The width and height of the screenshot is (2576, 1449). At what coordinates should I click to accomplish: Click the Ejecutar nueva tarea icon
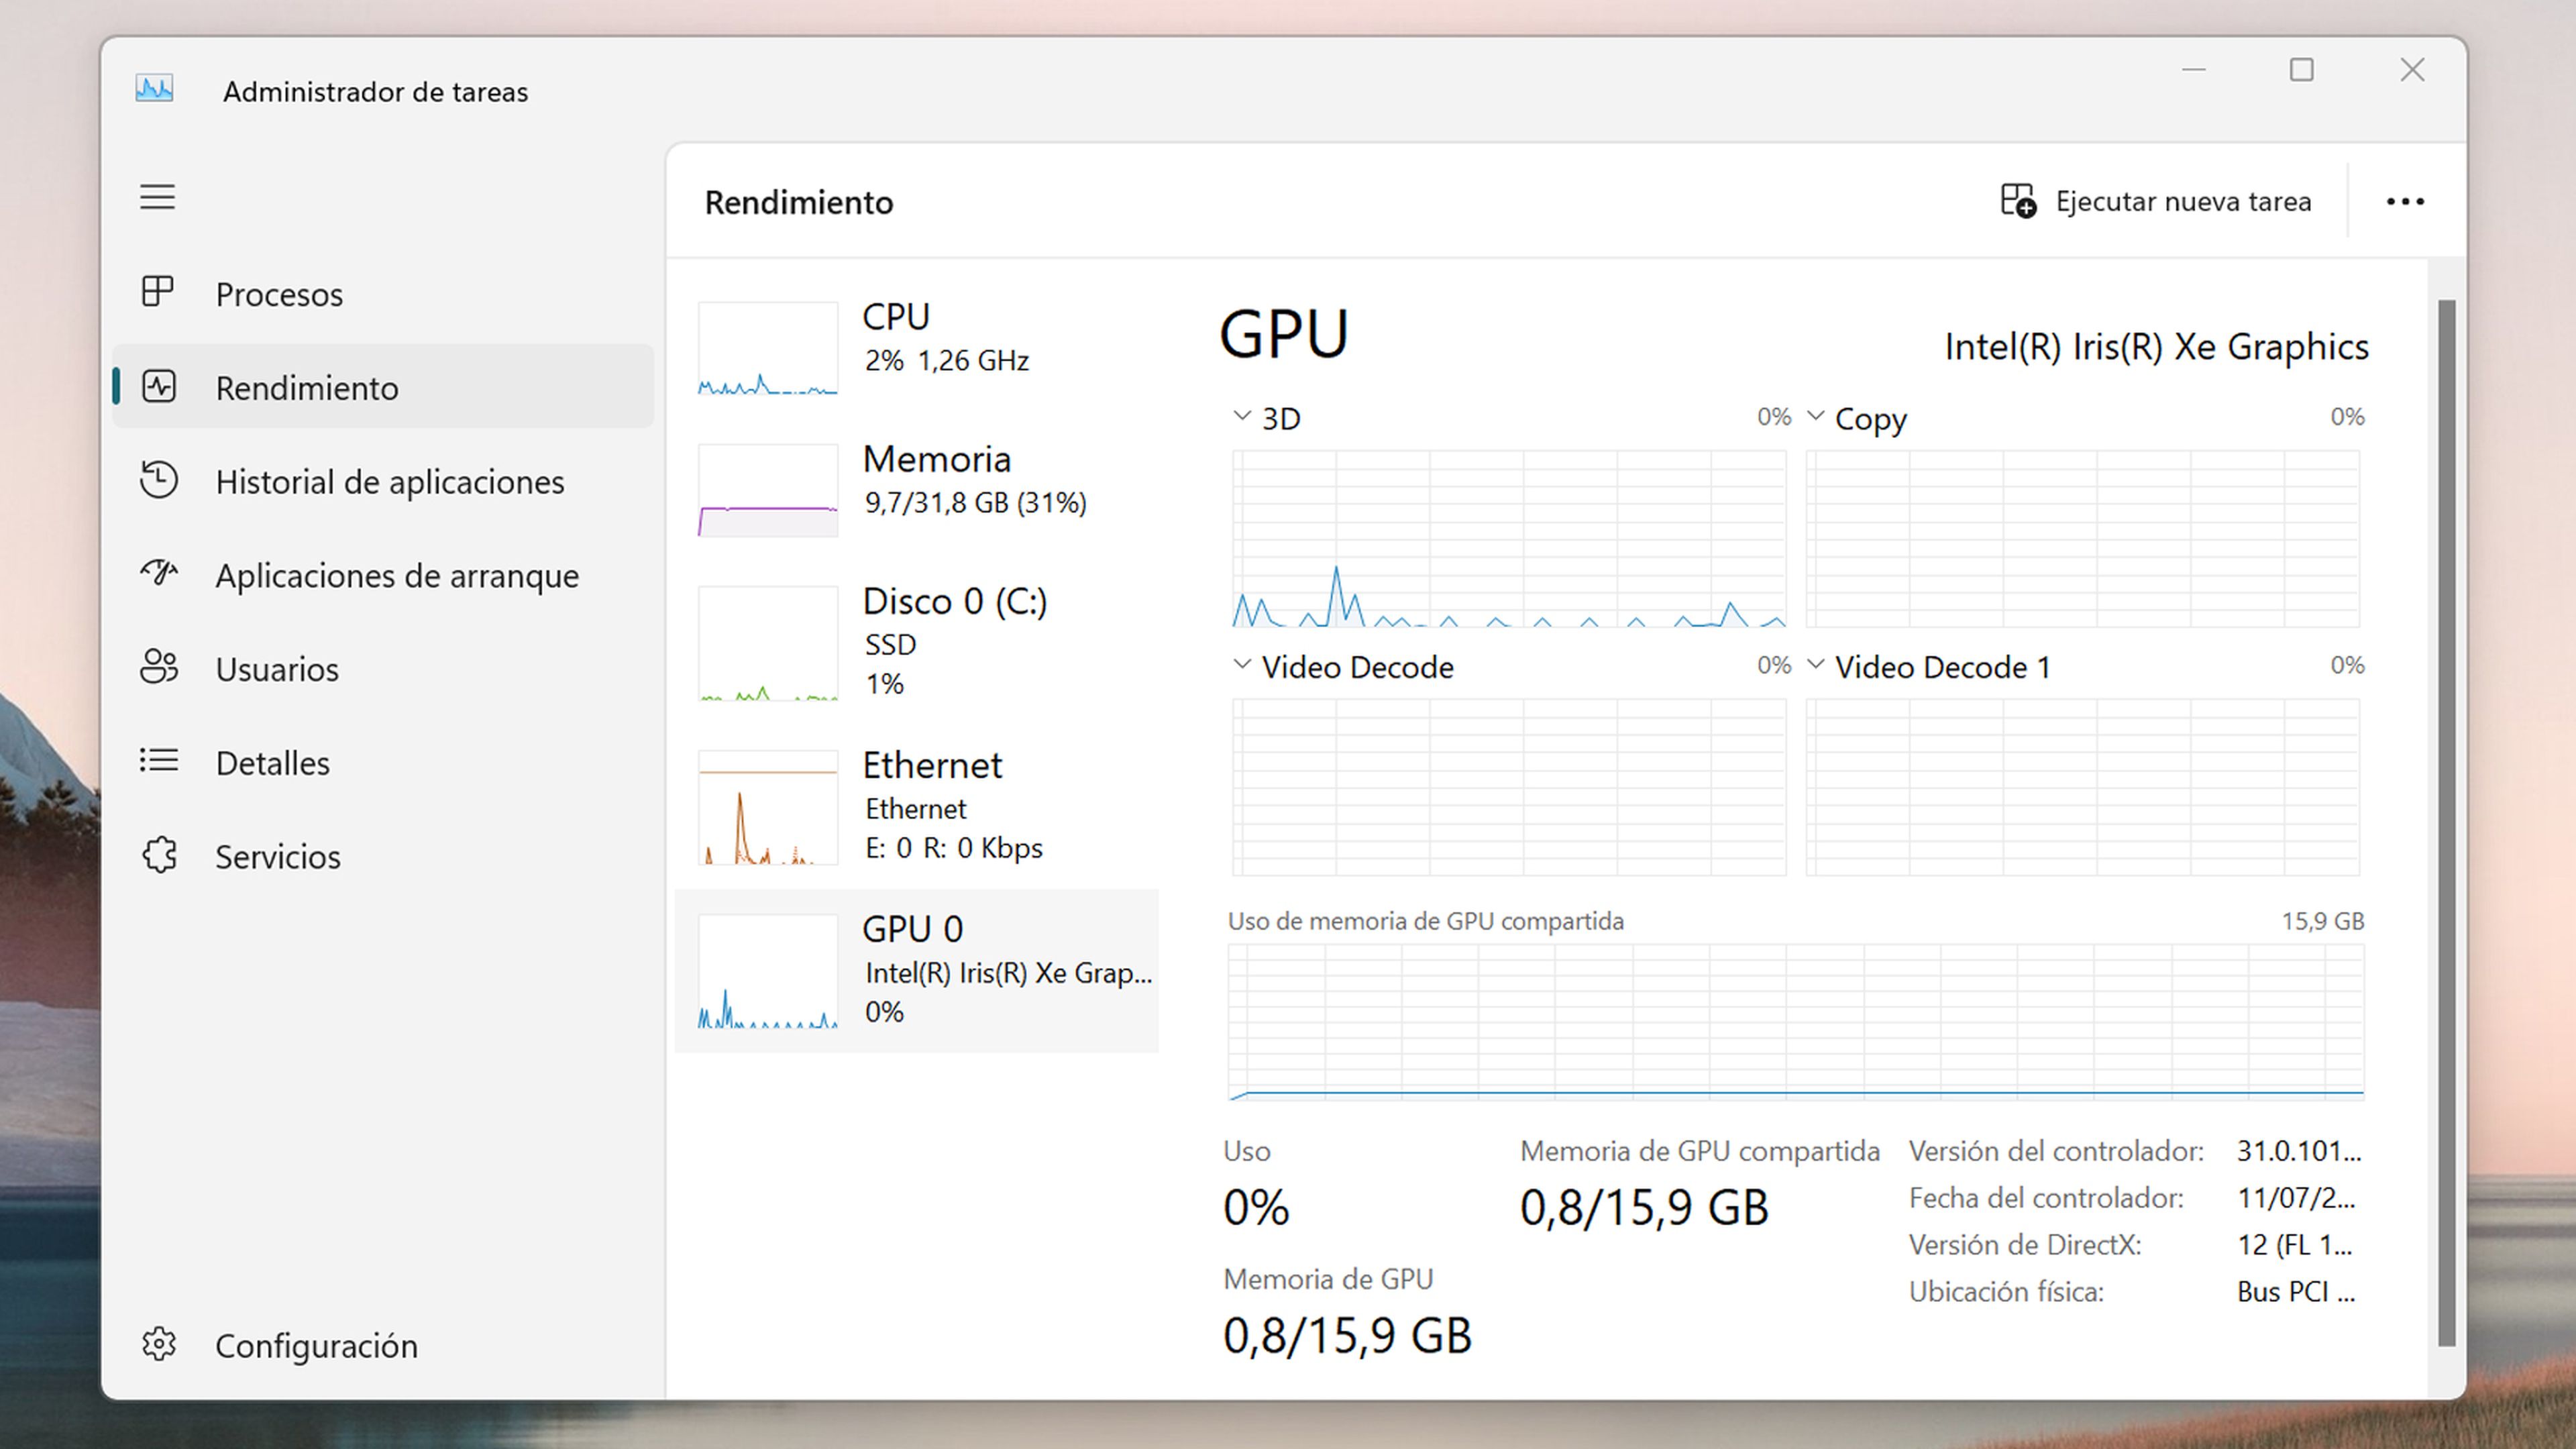click(2018, 200)
